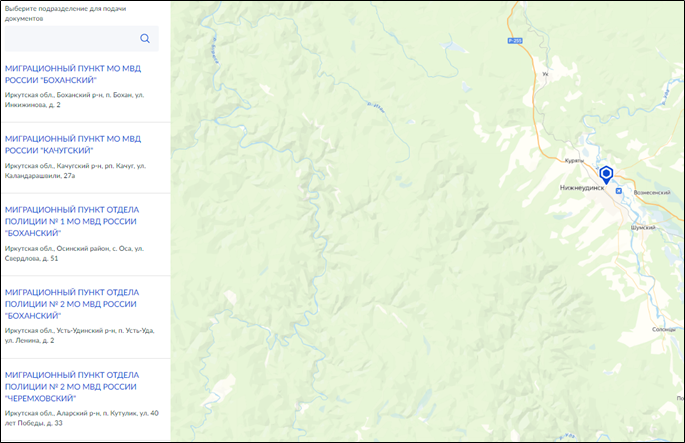Click address рп. Качуг, ул. Каландарашвили
Screen dimensions: 685x443
coord(75,171)
